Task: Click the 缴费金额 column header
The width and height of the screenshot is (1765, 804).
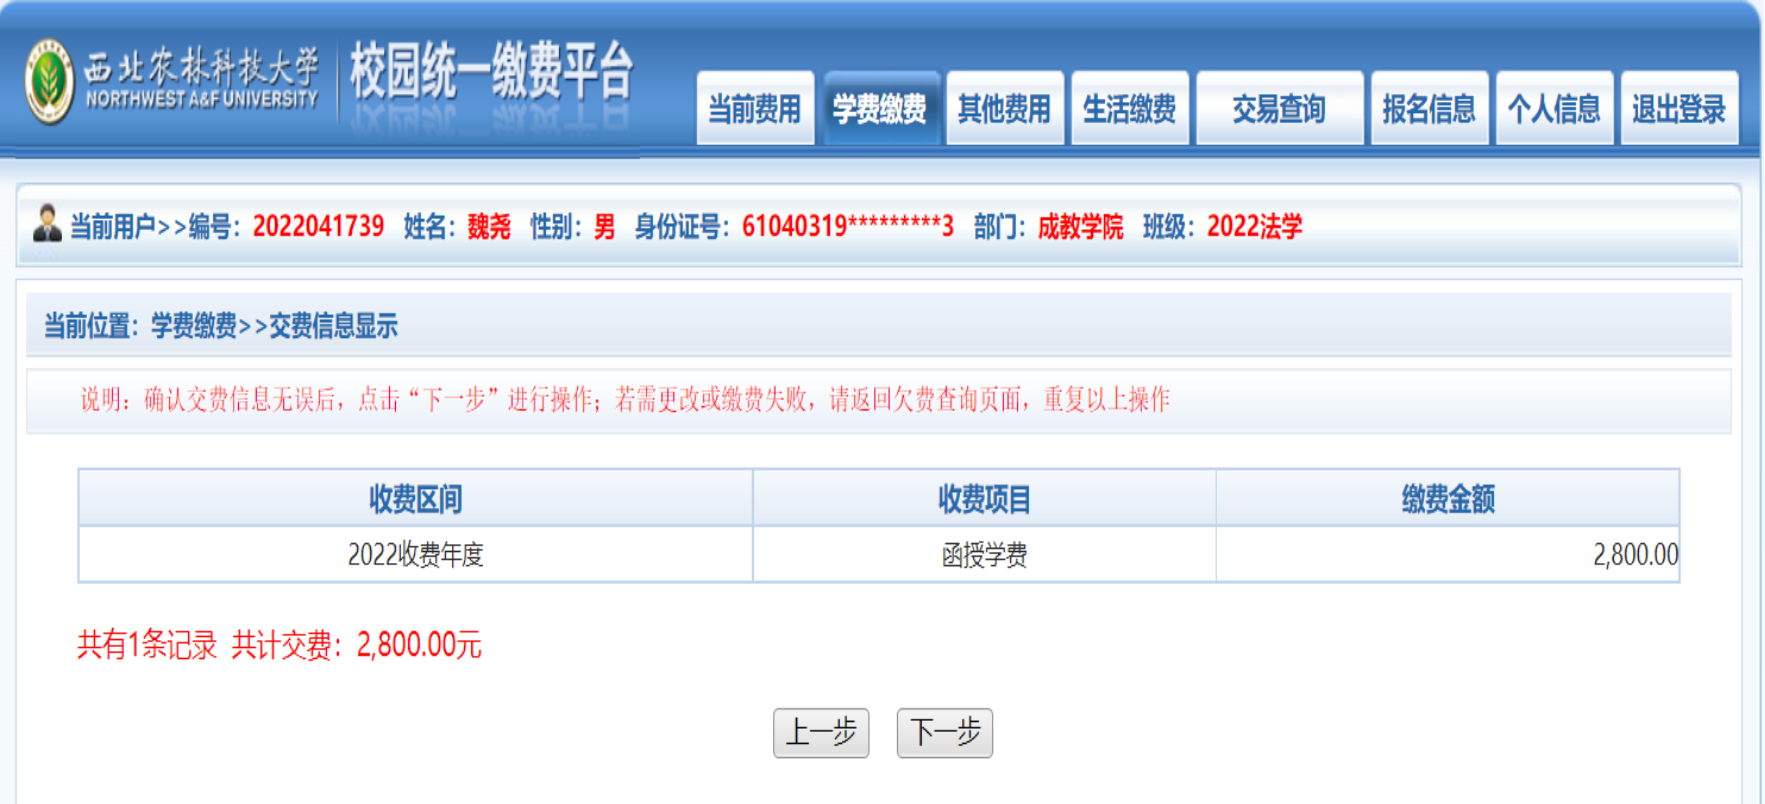Action: (1447, 498)
